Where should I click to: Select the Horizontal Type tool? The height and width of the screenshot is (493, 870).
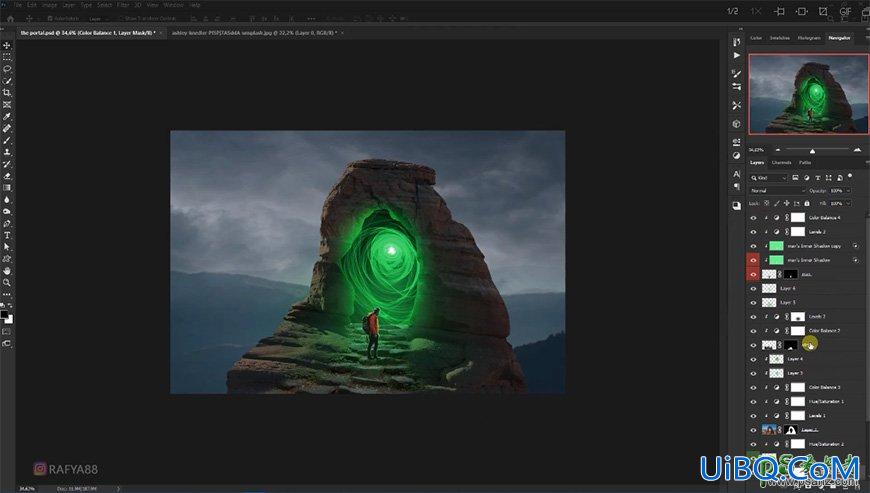click(x=7, y=235)
